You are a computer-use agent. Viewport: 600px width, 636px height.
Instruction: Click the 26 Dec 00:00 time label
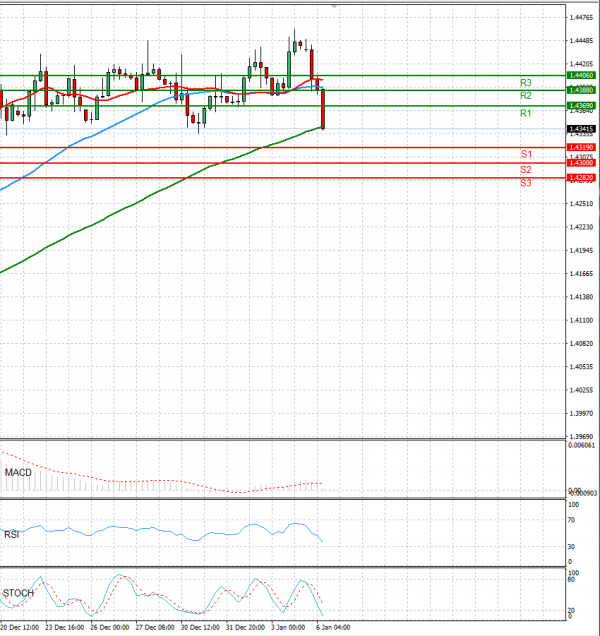tap(110, 627)
